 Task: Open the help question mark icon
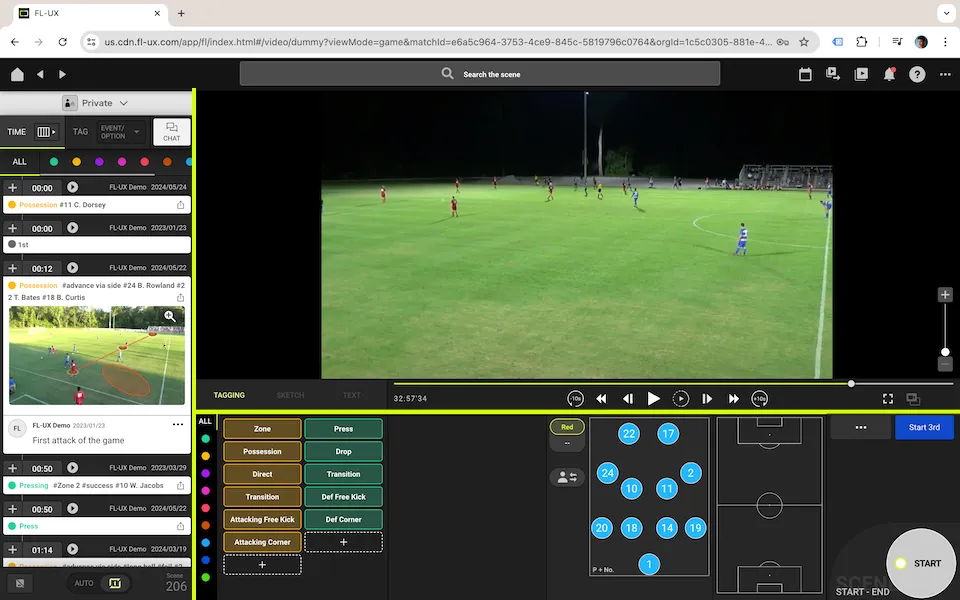tap(917, 74)
